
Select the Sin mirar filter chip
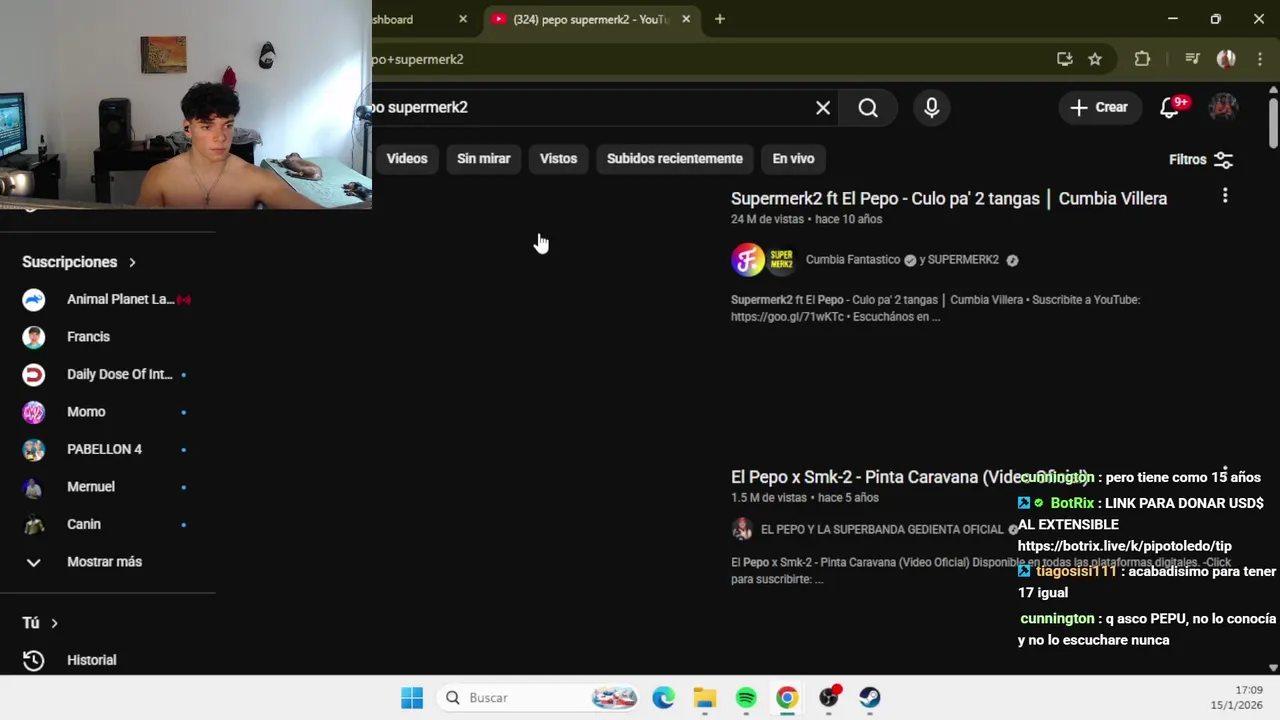[x=484, y=159]
